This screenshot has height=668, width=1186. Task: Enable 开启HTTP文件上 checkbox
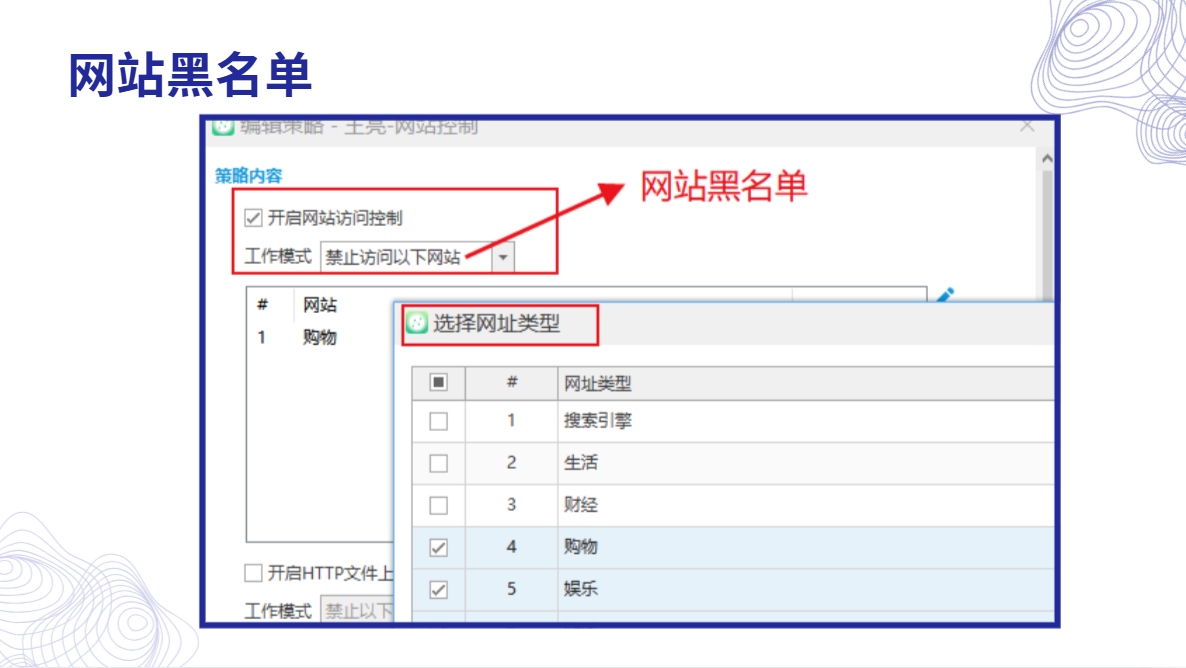253,573
